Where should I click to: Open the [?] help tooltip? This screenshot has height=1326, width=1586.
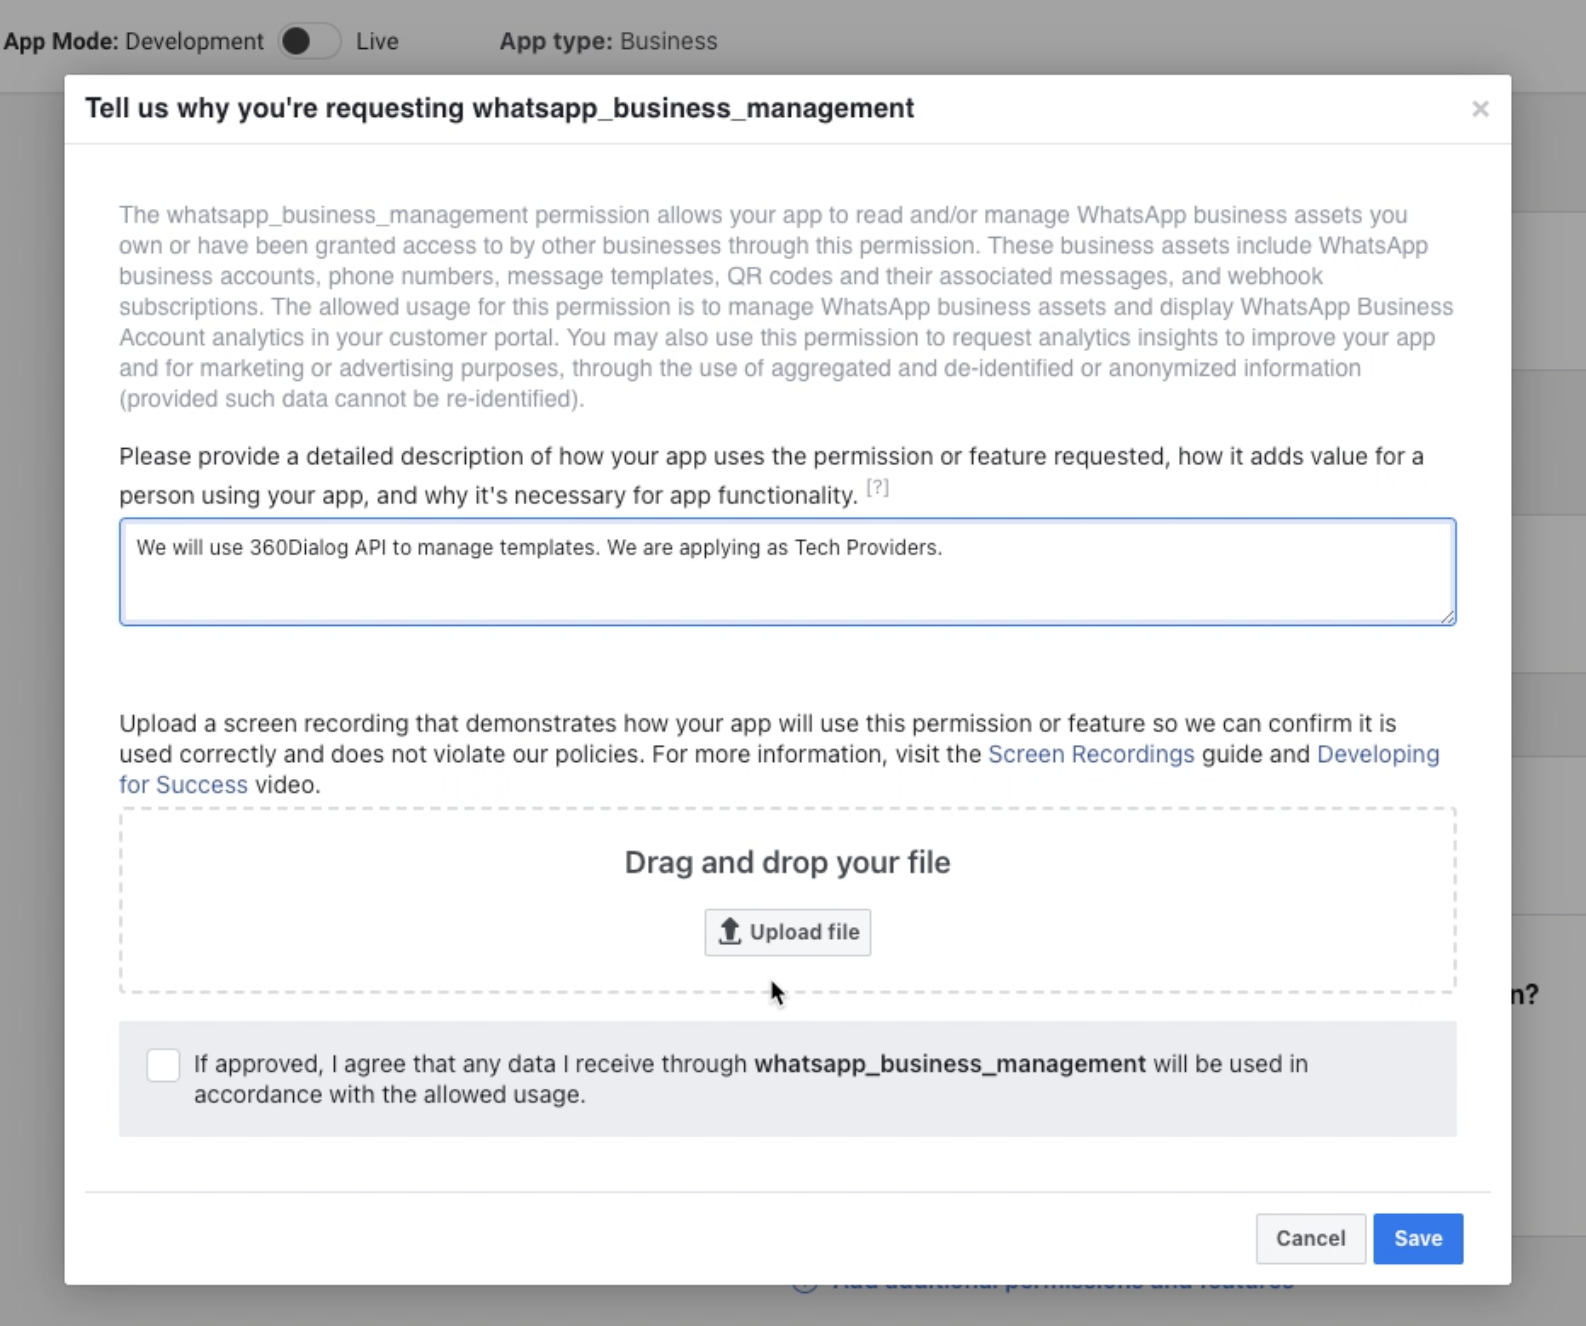point(877,488)
